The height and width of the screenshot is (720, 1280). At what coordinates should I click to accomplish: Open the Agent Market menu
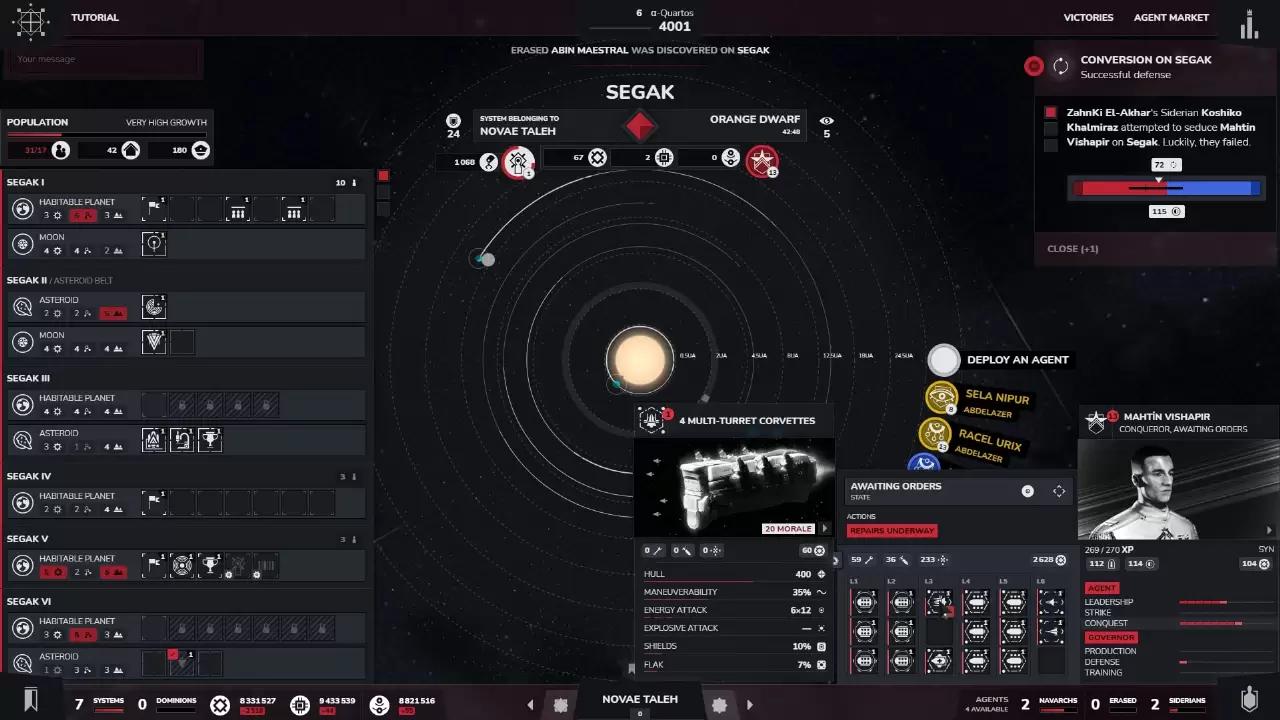click(1171, 17)
